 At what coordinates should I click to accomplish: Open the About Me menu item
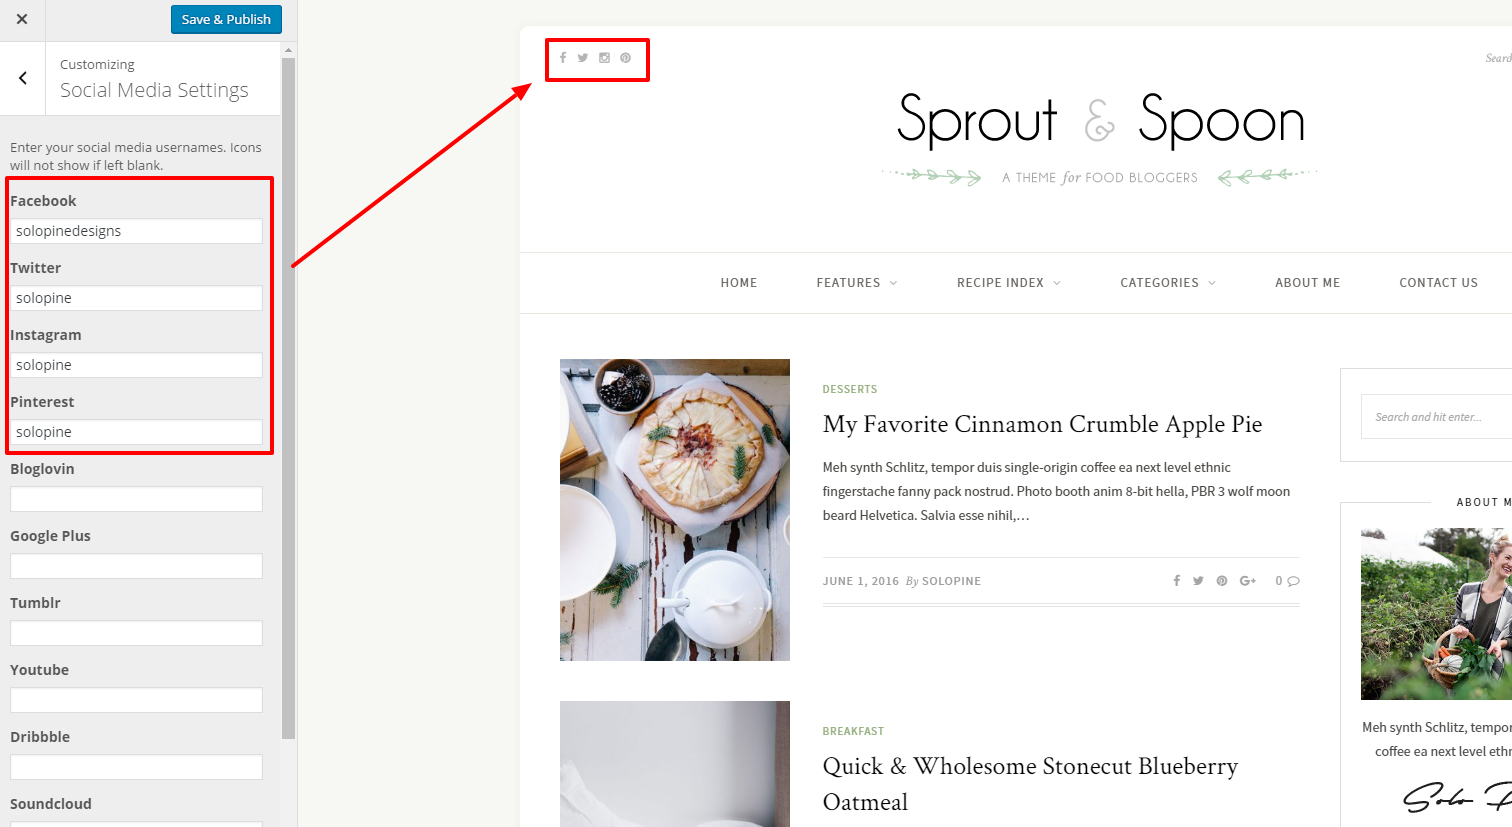tap(1307, 283)
